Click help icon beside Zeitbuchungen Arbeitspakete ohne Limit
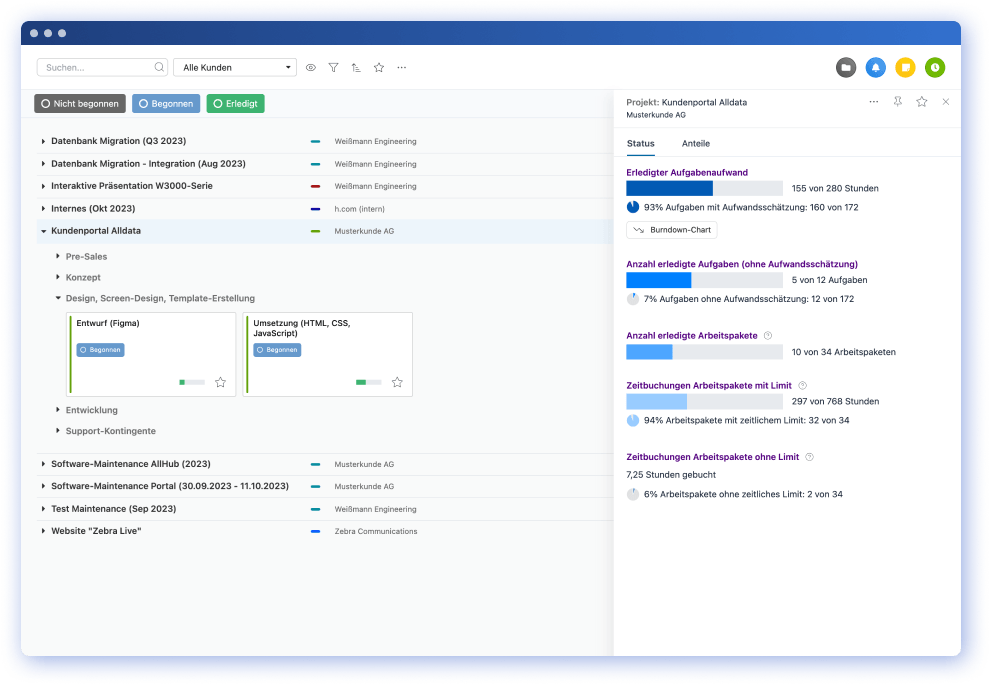 809,457
